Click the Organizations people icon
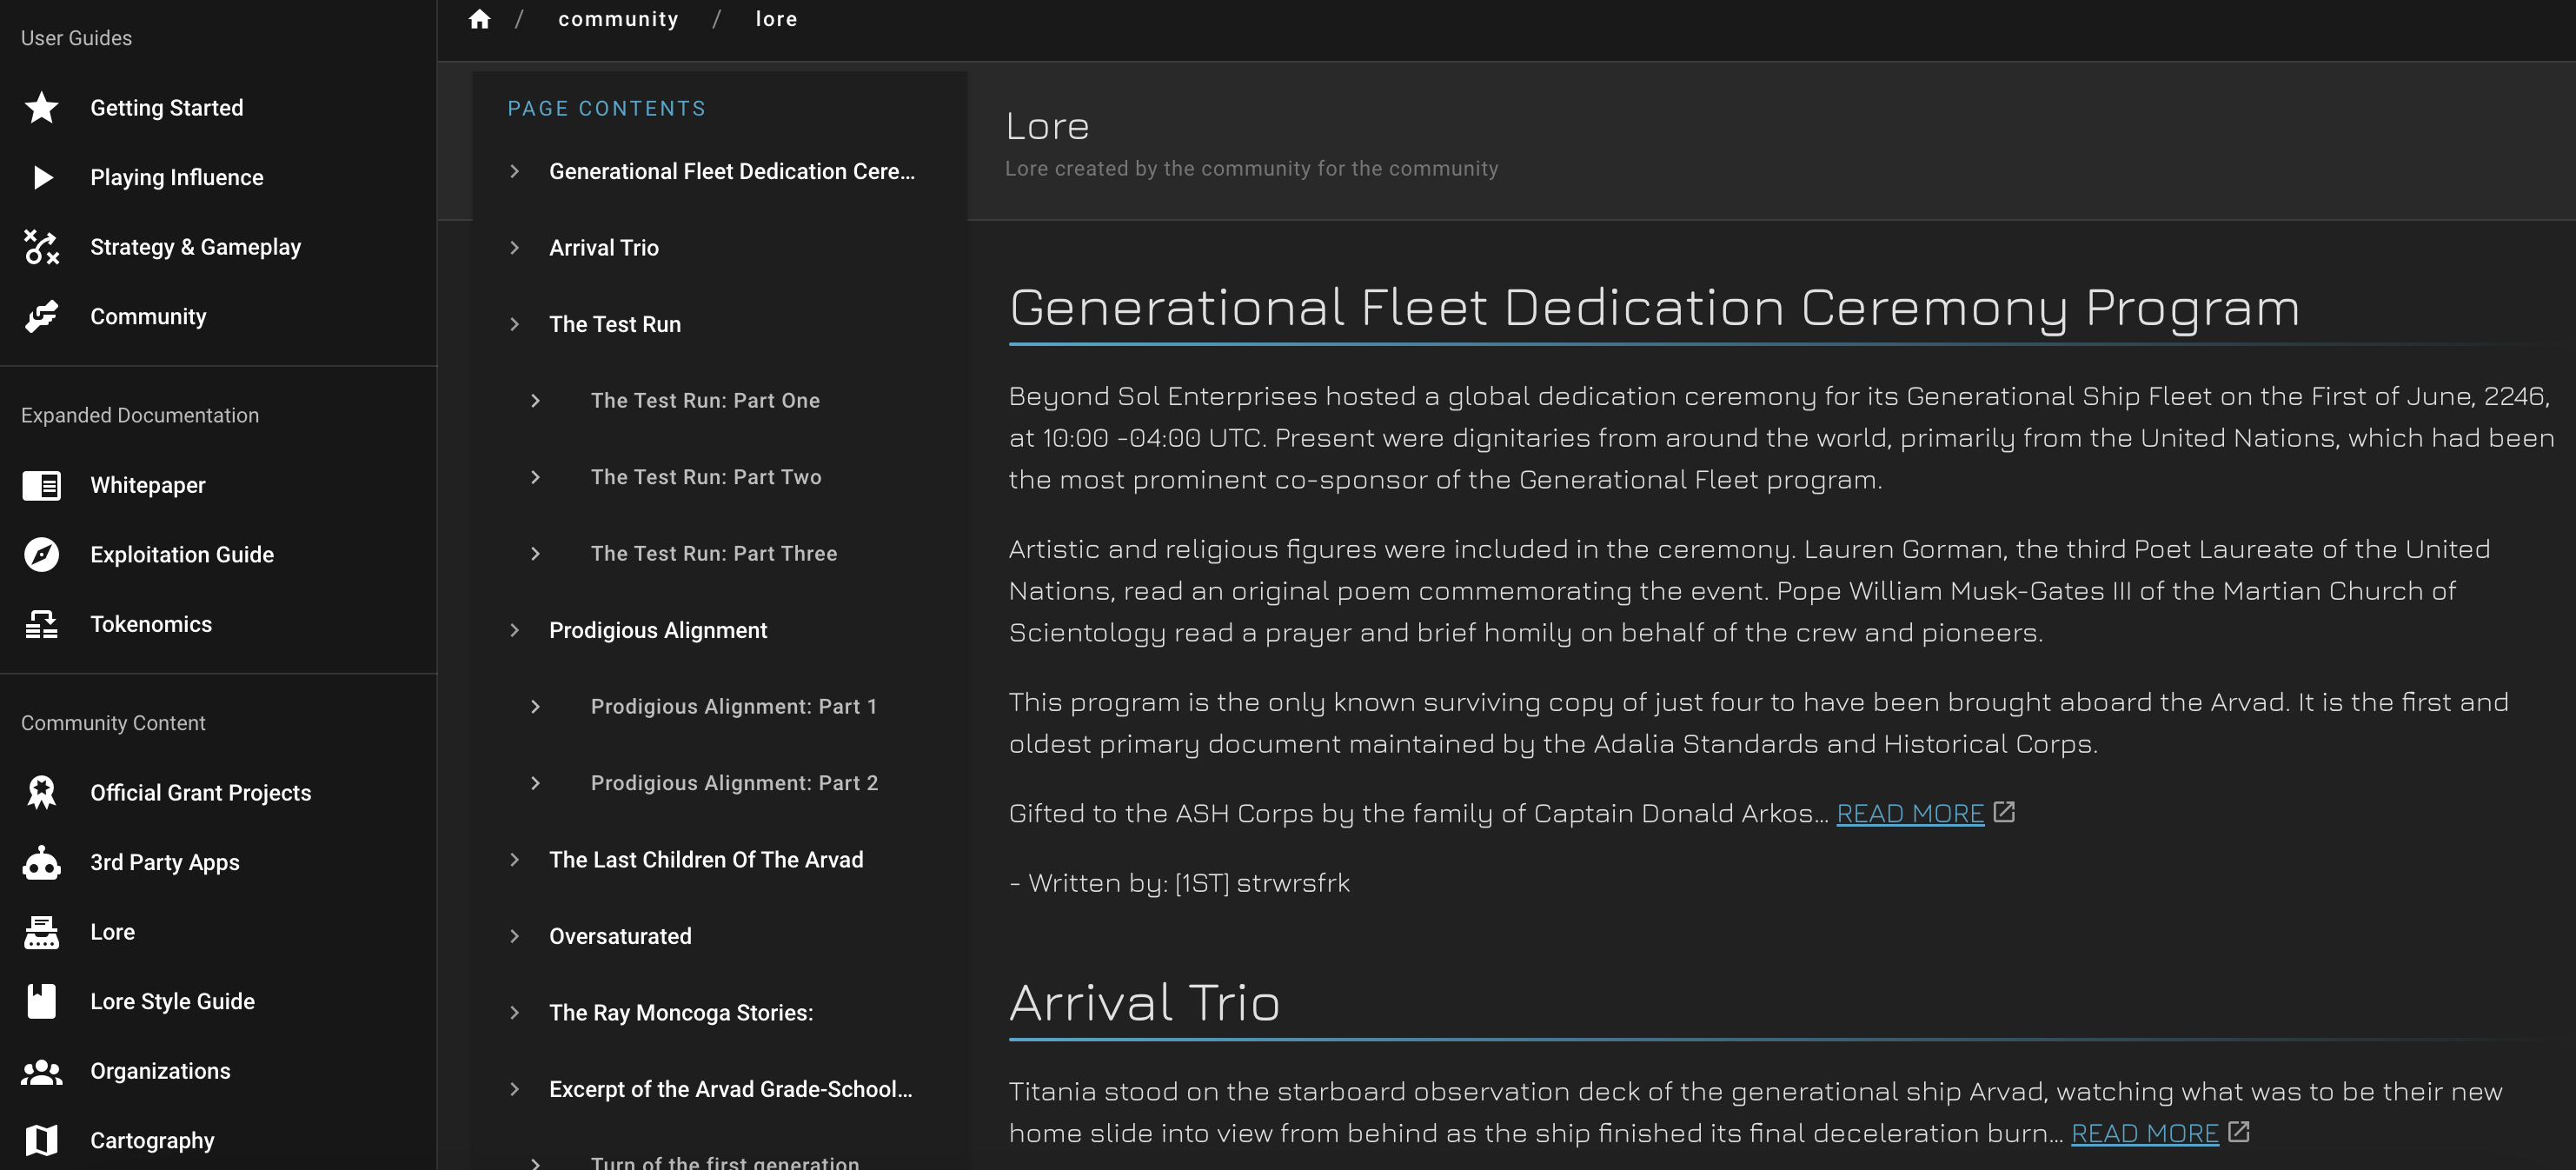 41,1071
